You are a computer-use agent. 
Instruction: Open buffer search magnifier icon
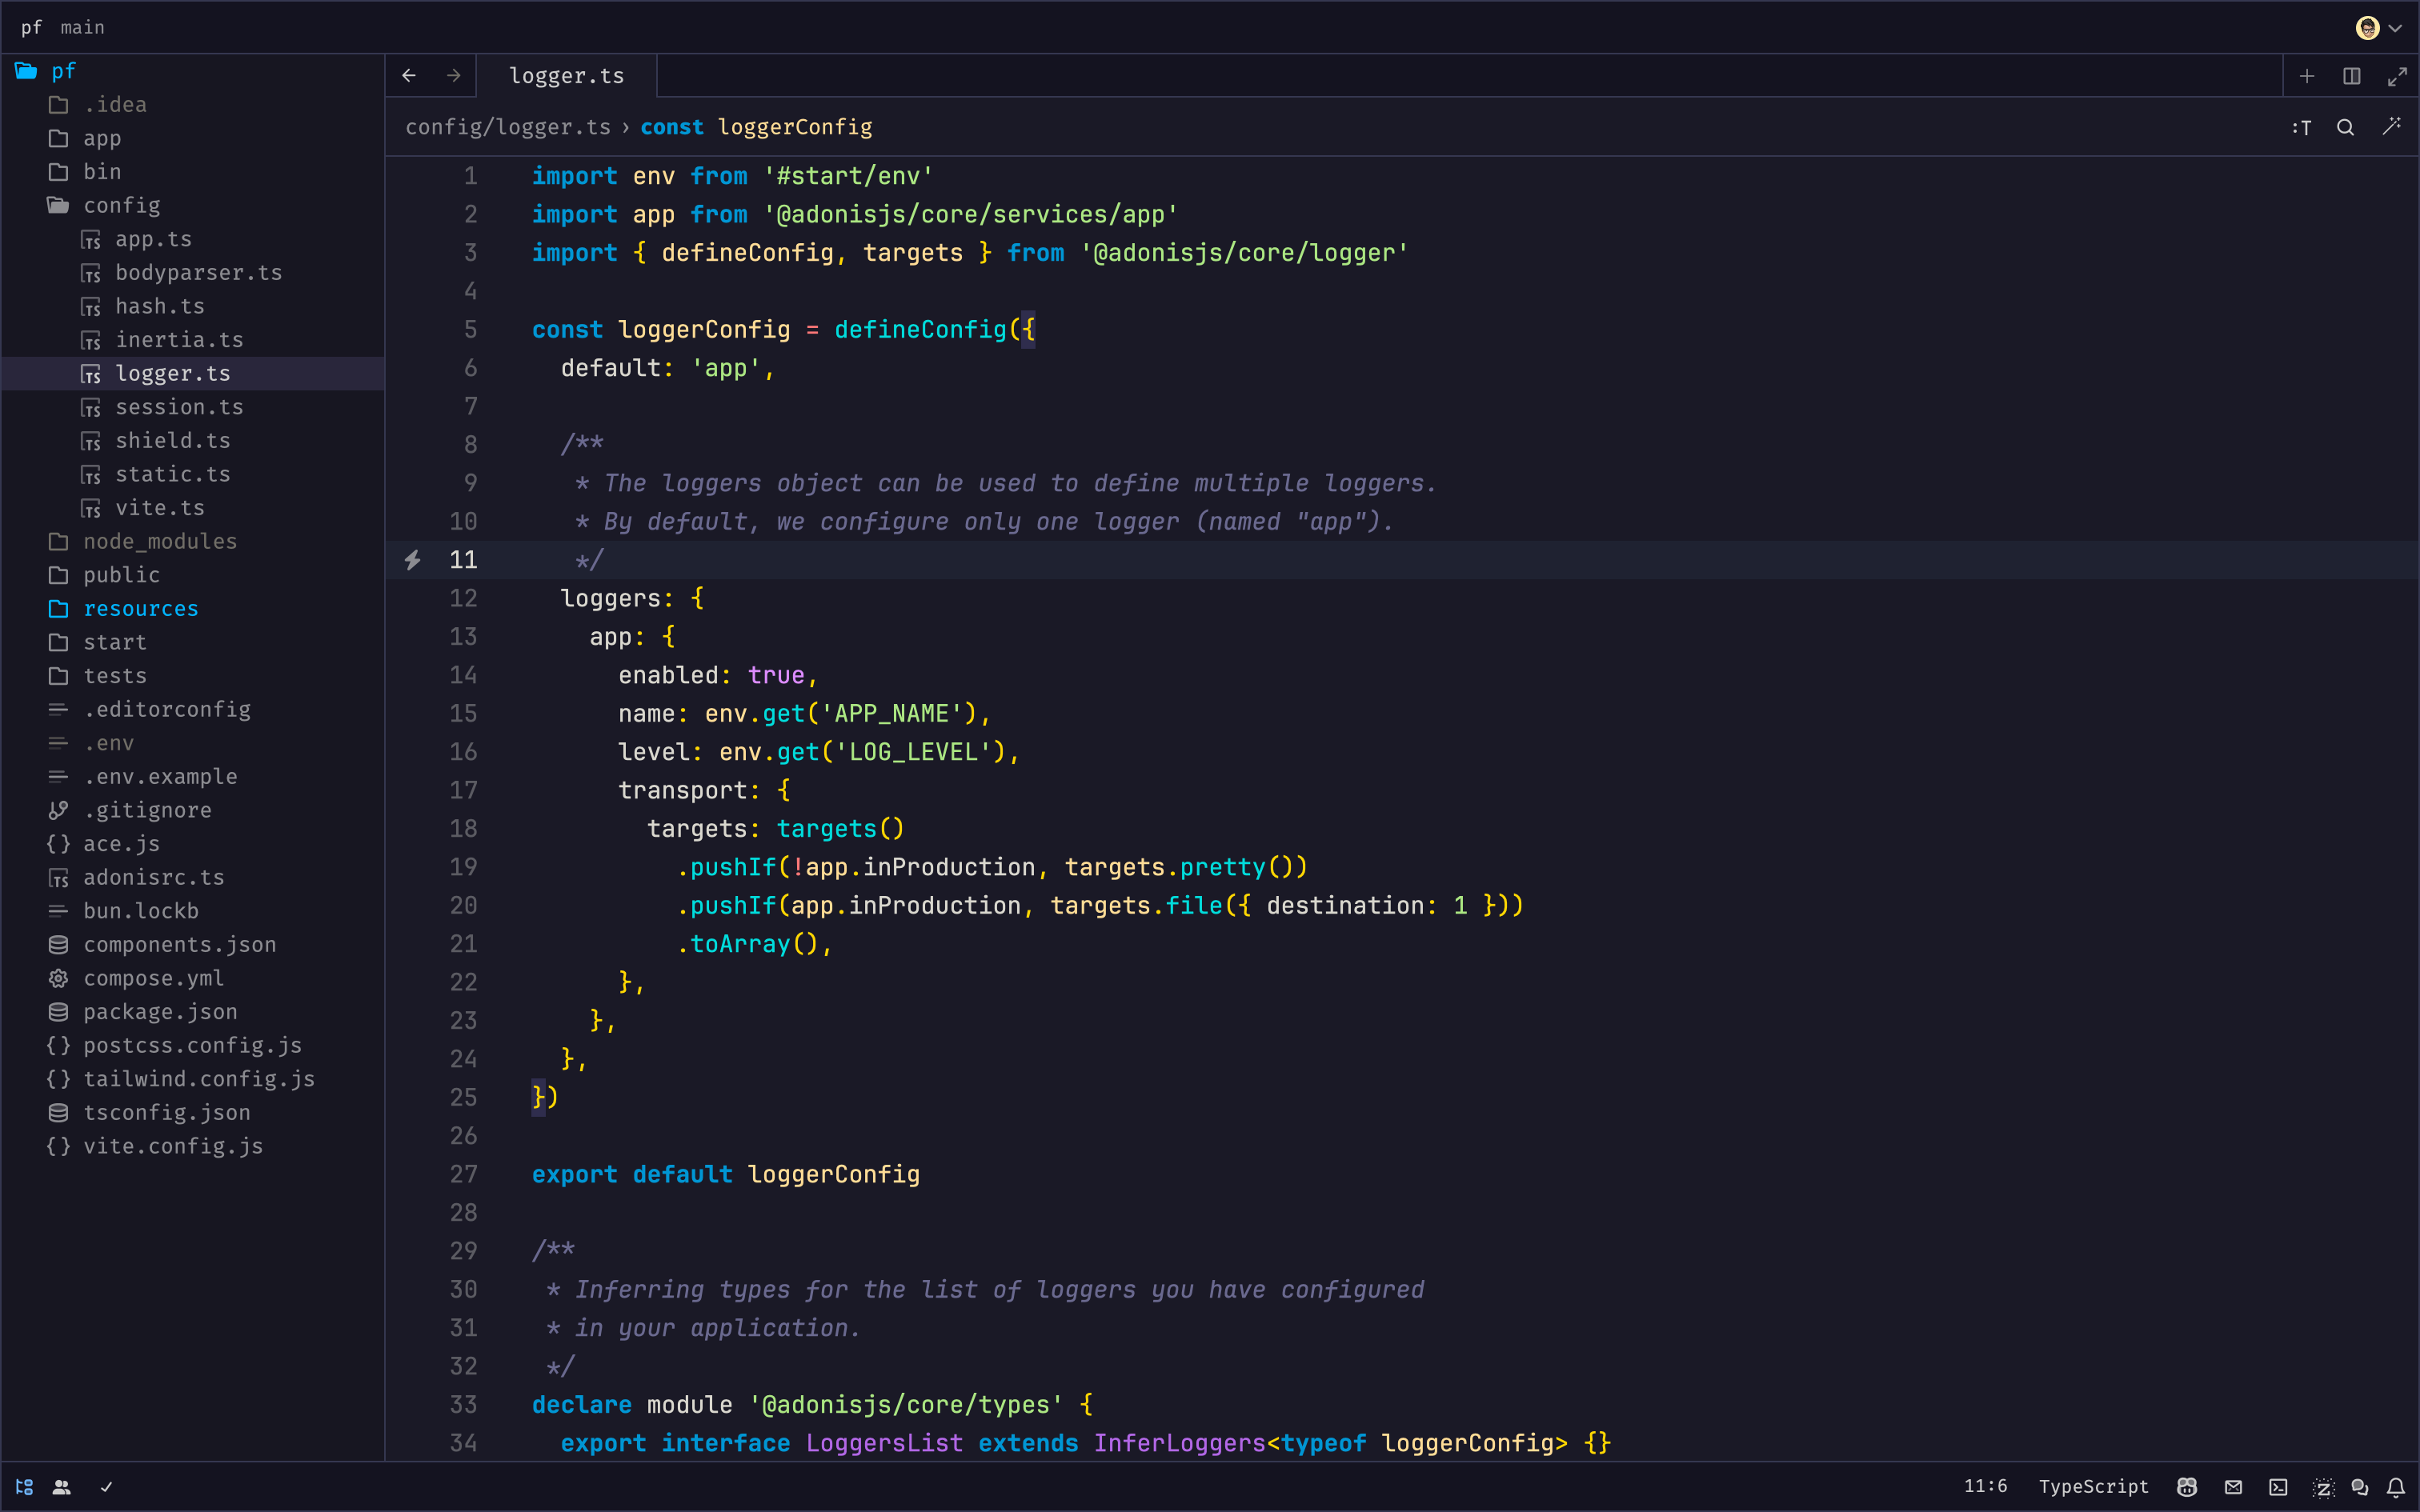2345,127
